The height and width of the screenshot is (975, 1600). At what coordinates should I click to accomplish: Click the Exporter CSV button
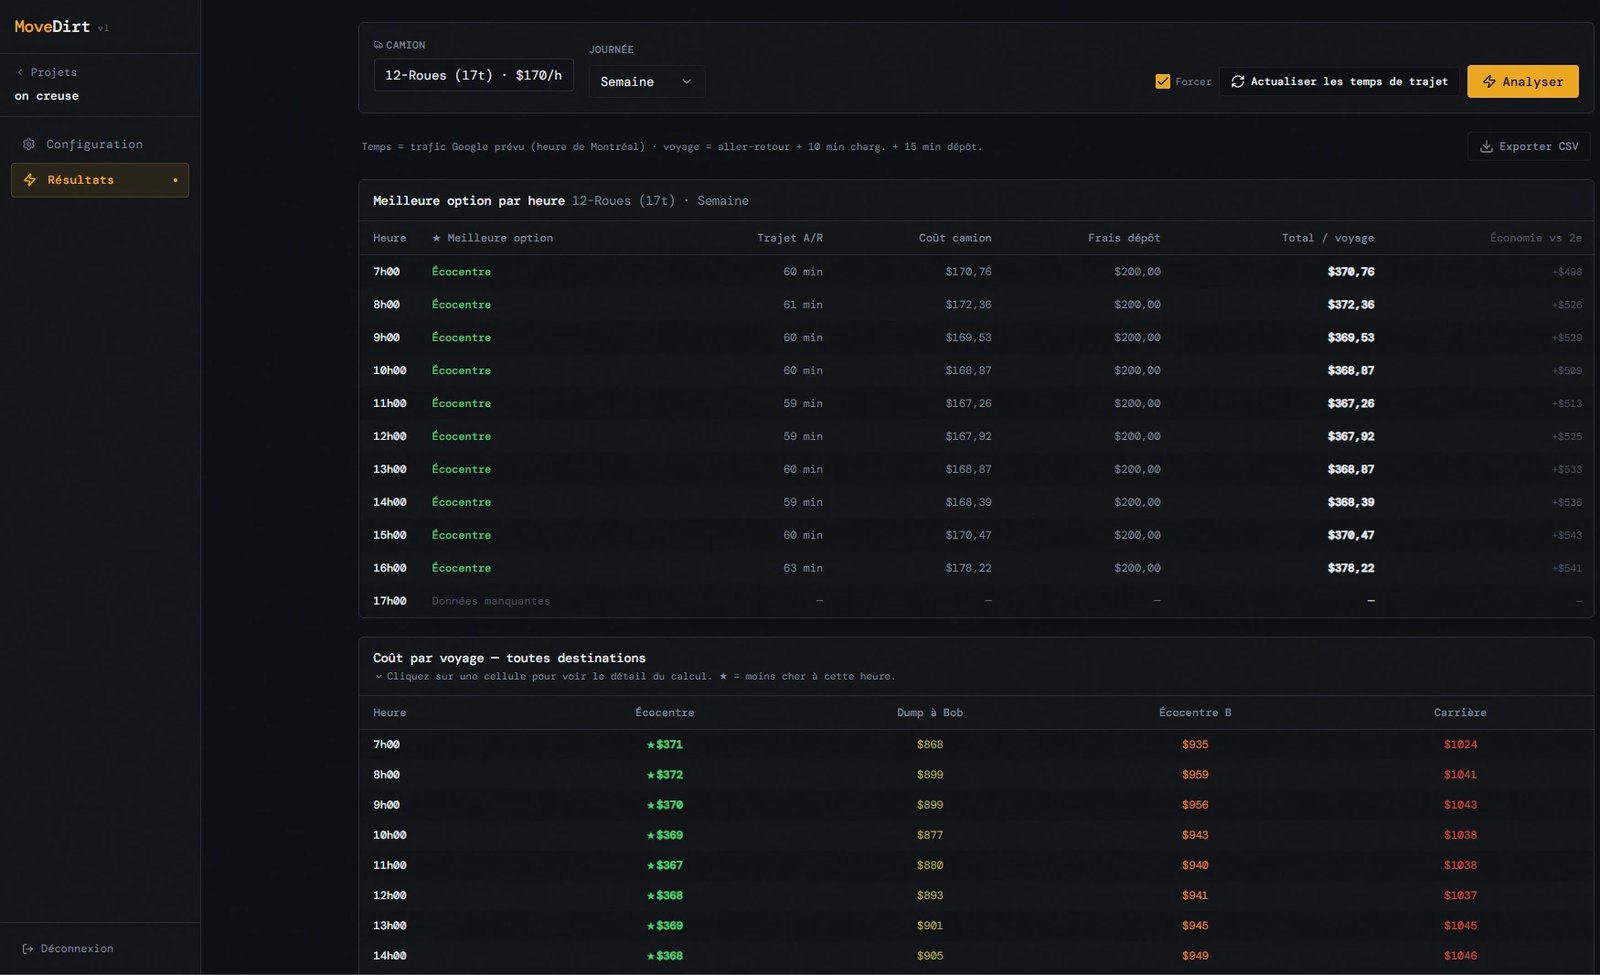pos(1529,146)
